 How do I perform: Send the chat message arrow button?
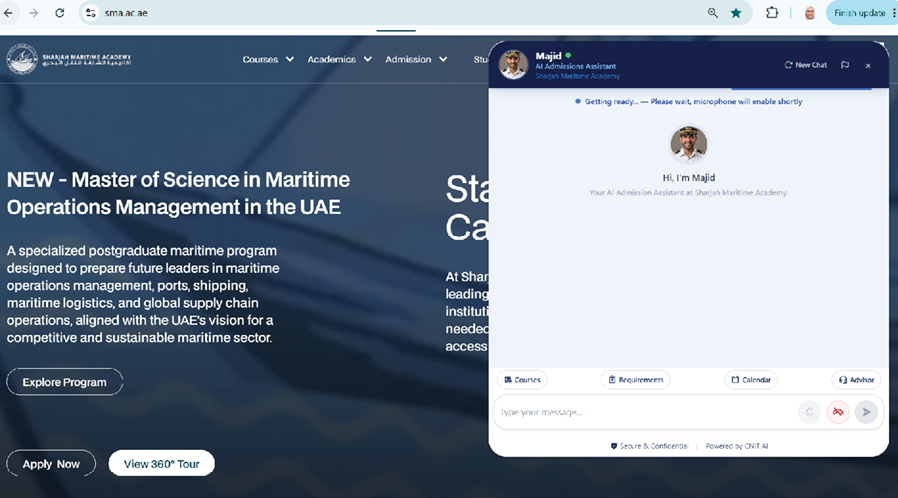pos(866,412)
